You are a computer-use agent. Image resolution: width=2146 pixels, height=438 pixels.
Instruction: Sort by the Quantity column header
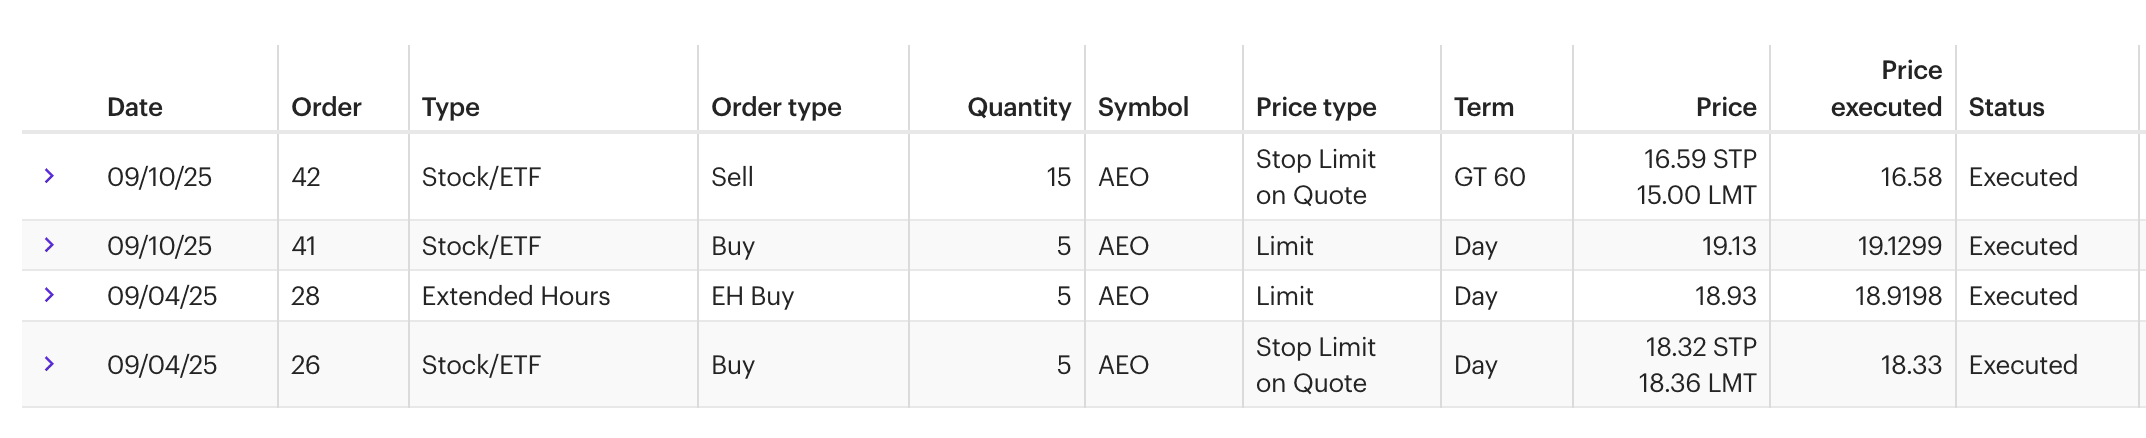(x=1018, y=107)
